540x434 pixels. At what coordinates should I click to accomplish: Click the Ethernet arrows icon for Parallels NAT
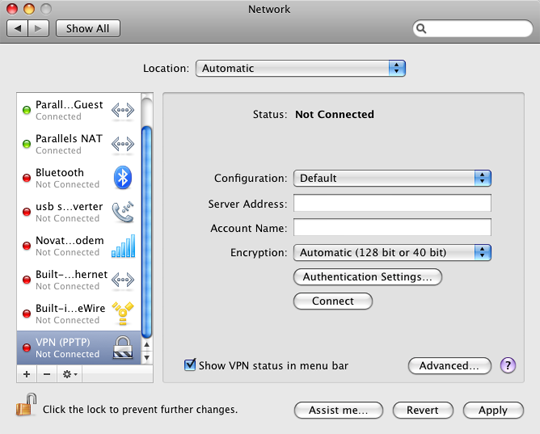coord(123,144)
